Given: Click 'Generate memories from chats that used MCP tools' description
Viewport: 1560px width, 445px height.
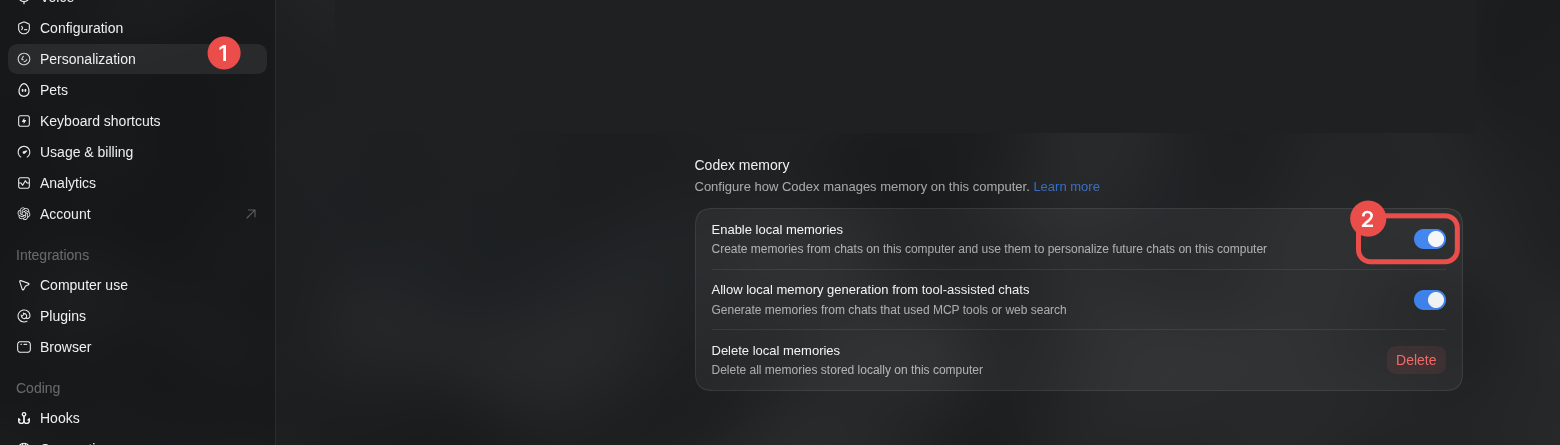Looking at the screenshot, I should (x=889, y=310).
